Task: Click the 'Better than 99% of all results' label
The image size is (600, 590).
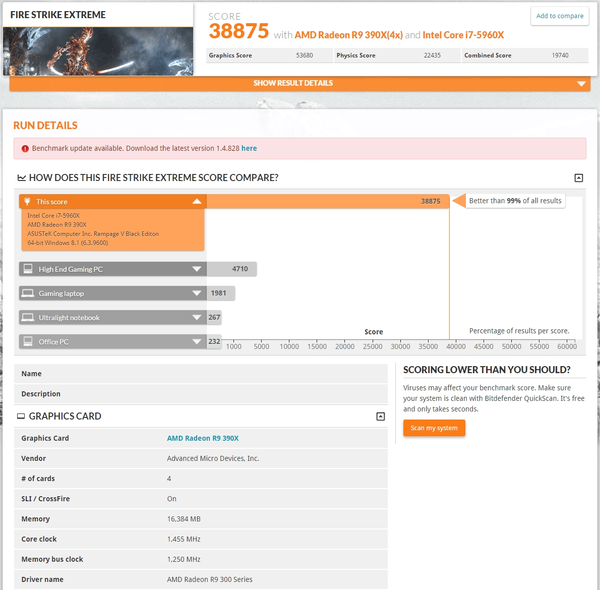Action: pyautogui.click(x=515, y=201)
